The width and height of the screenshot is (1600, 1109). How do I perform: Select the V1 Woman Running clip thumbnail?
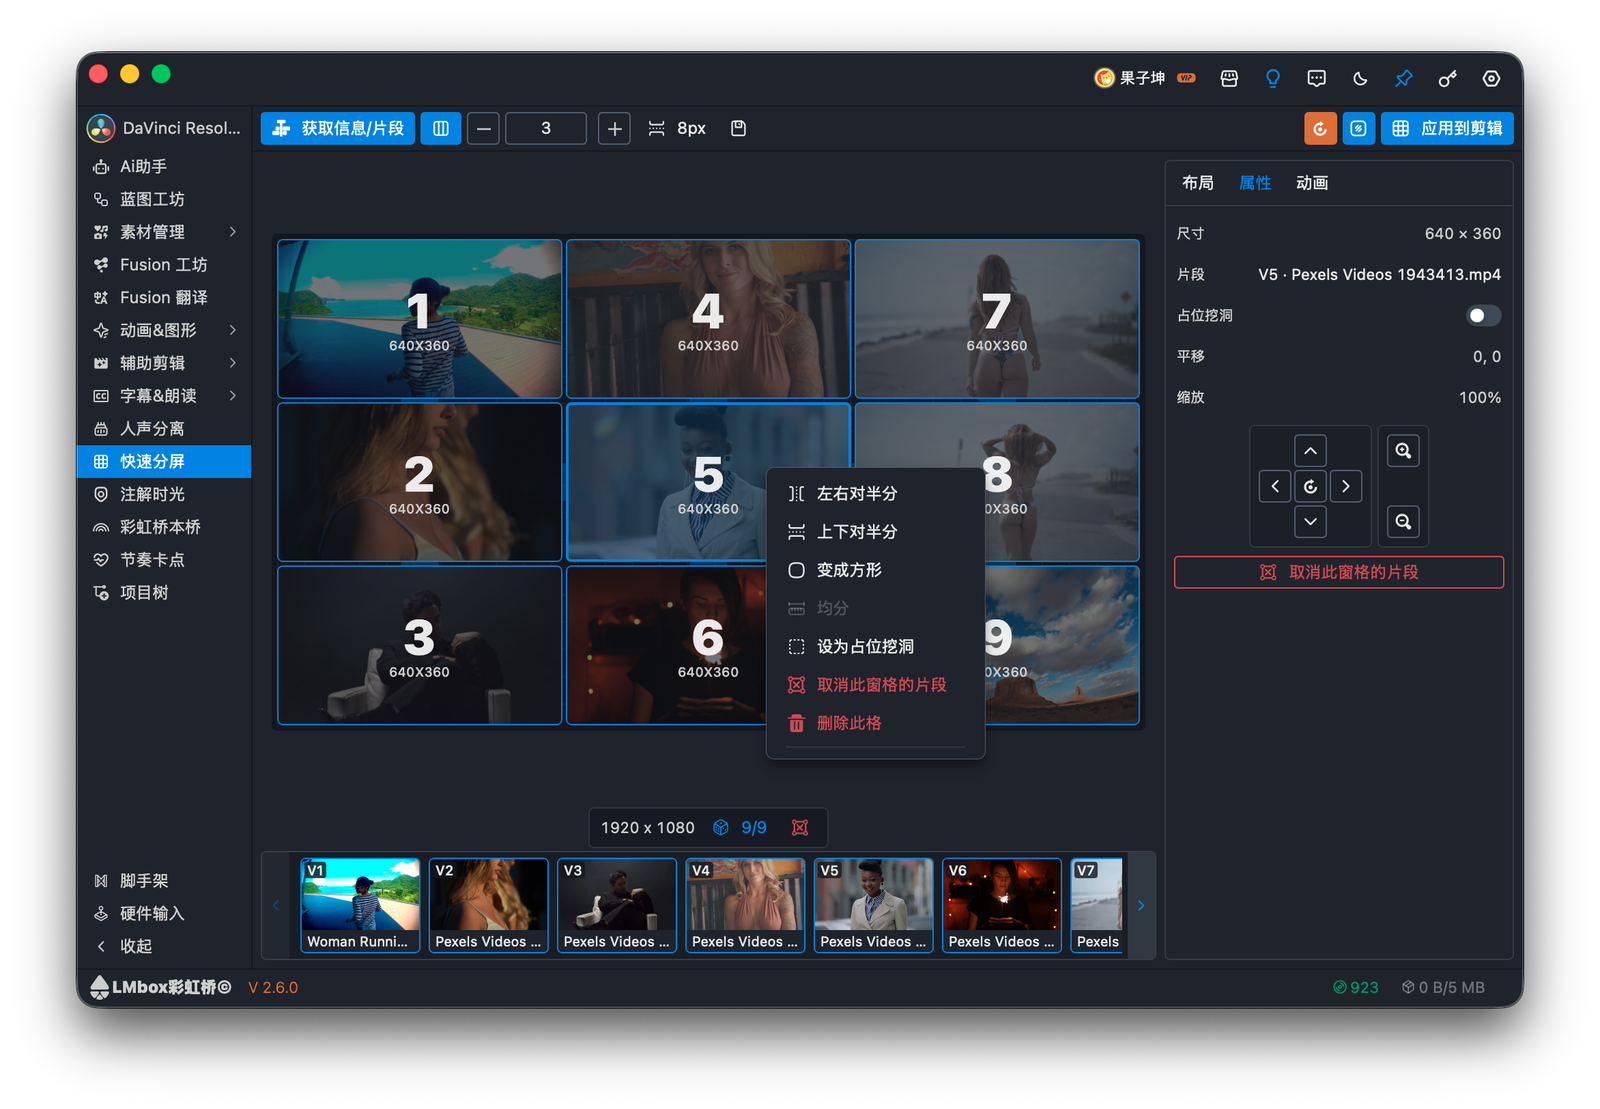[x=360, y=905]
